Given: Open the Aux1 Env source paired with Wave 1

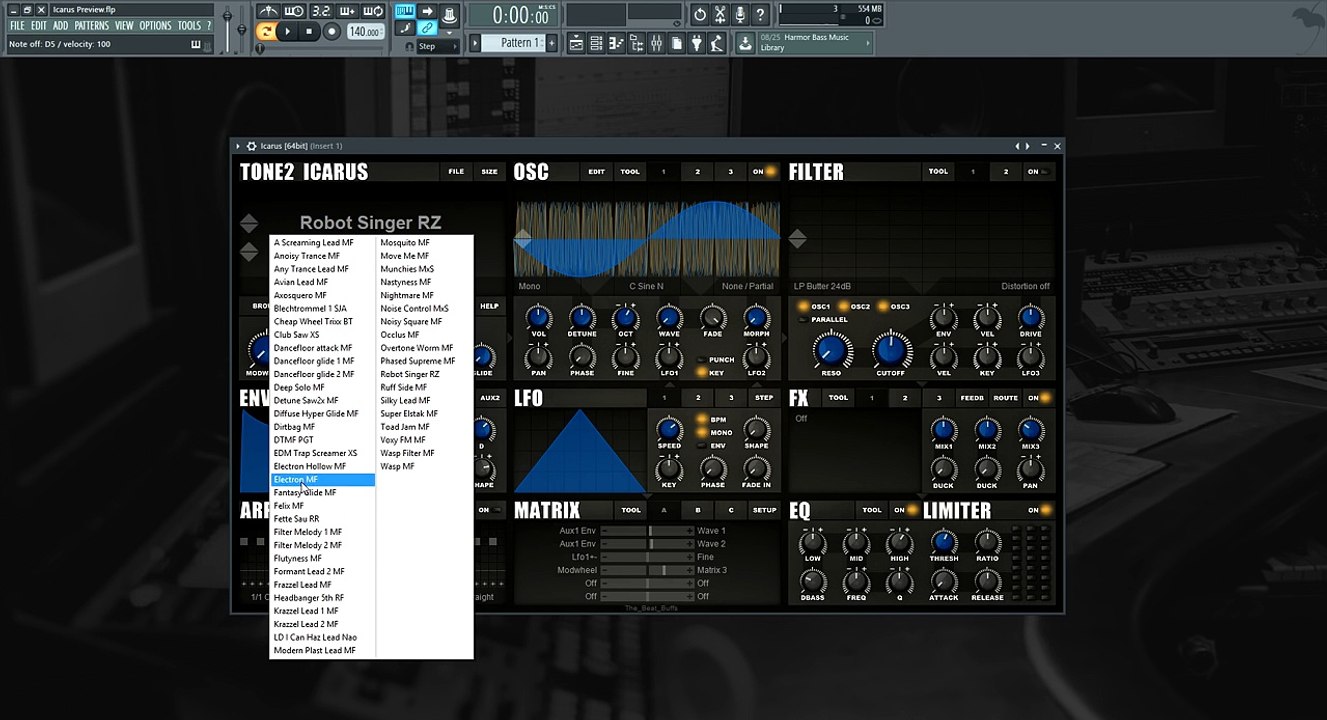Looking at the screenshot, I should pyautogui.click(x=577, y=531).
